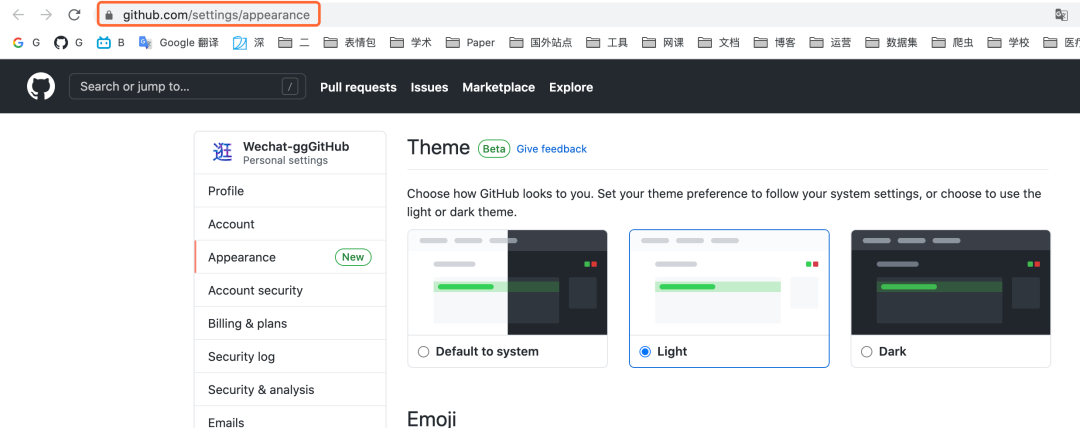1080x428 pixels.
Task: Open the 国外站点 bookmark folder
Action: (x=541, y=43)
